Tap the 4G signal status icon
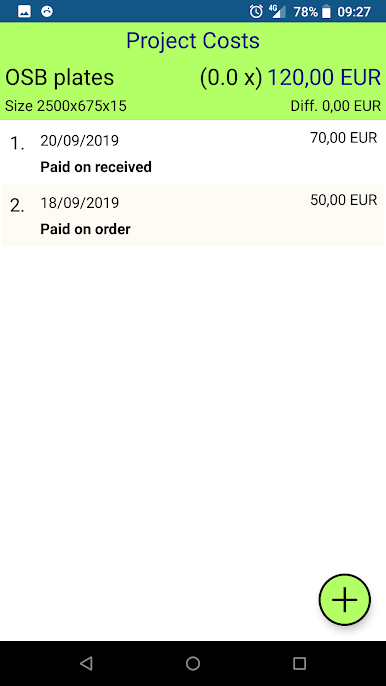 point(278,11)
